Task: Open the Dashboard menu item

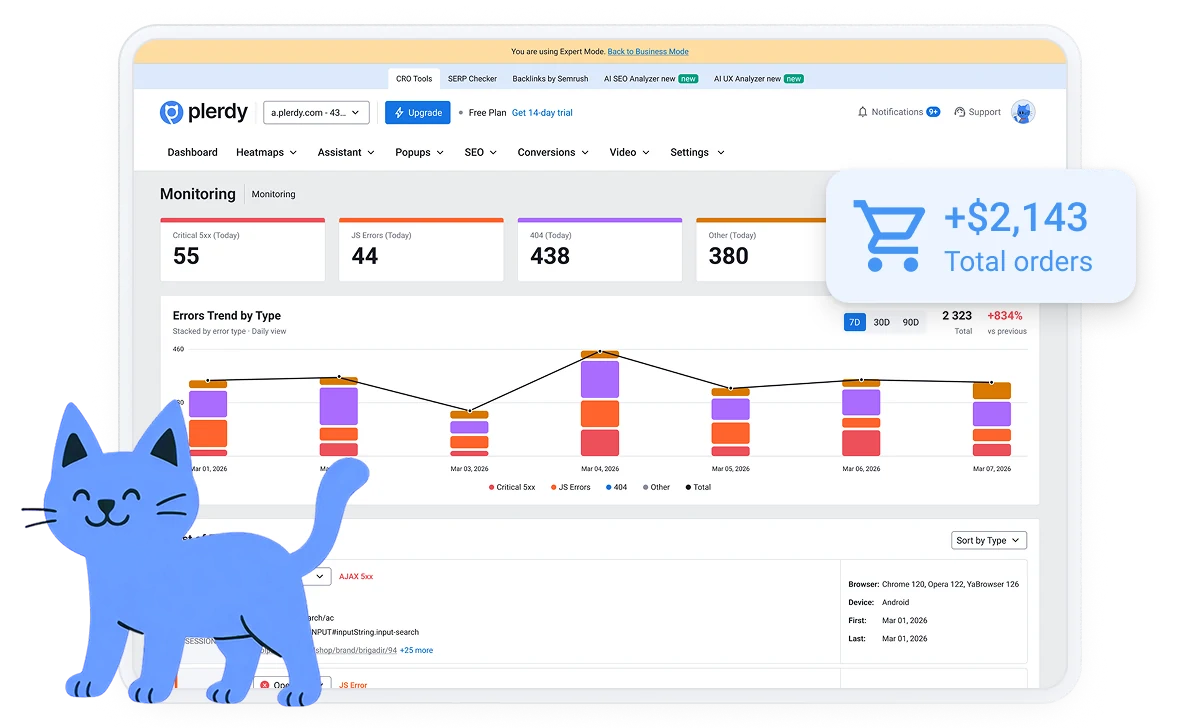Action: 192,152
